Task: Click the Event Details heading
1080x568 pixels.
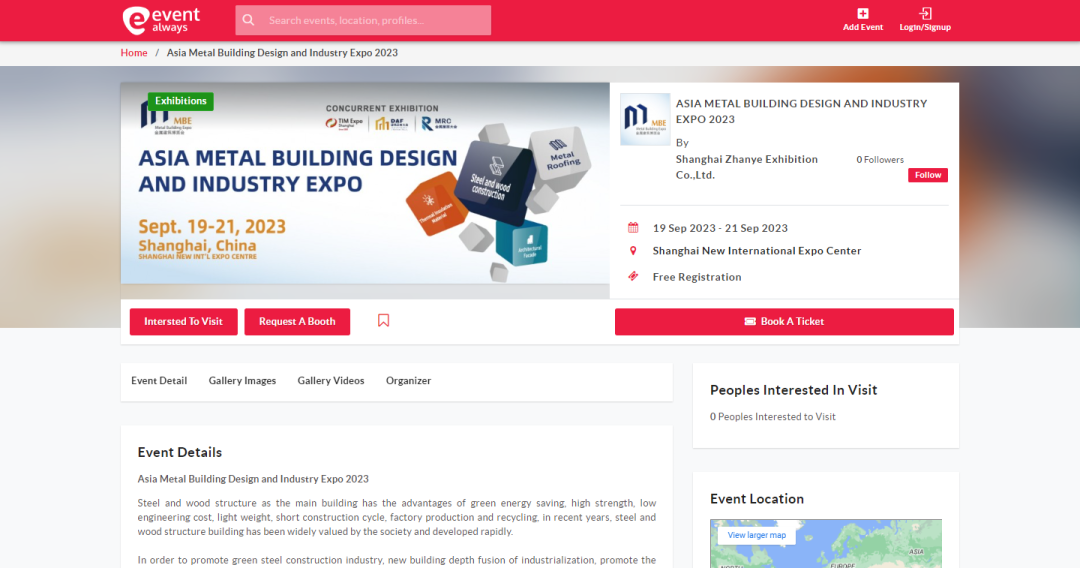Action: 180,452
